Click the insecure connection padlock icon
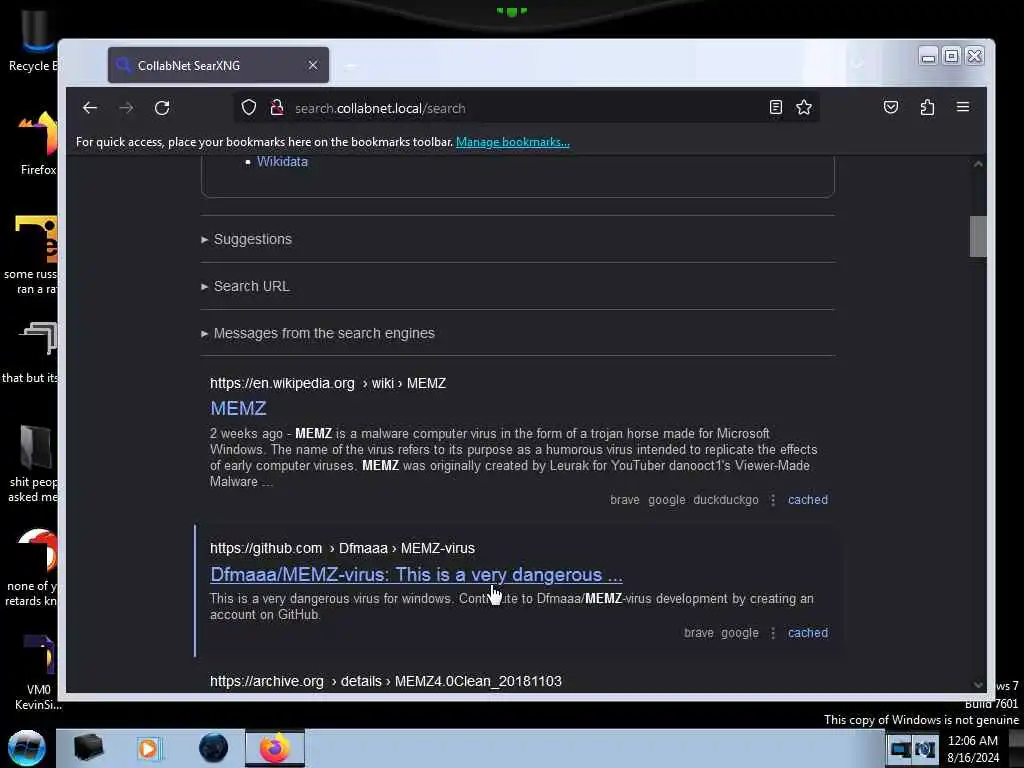1024x768 pixels. point(276,108)
